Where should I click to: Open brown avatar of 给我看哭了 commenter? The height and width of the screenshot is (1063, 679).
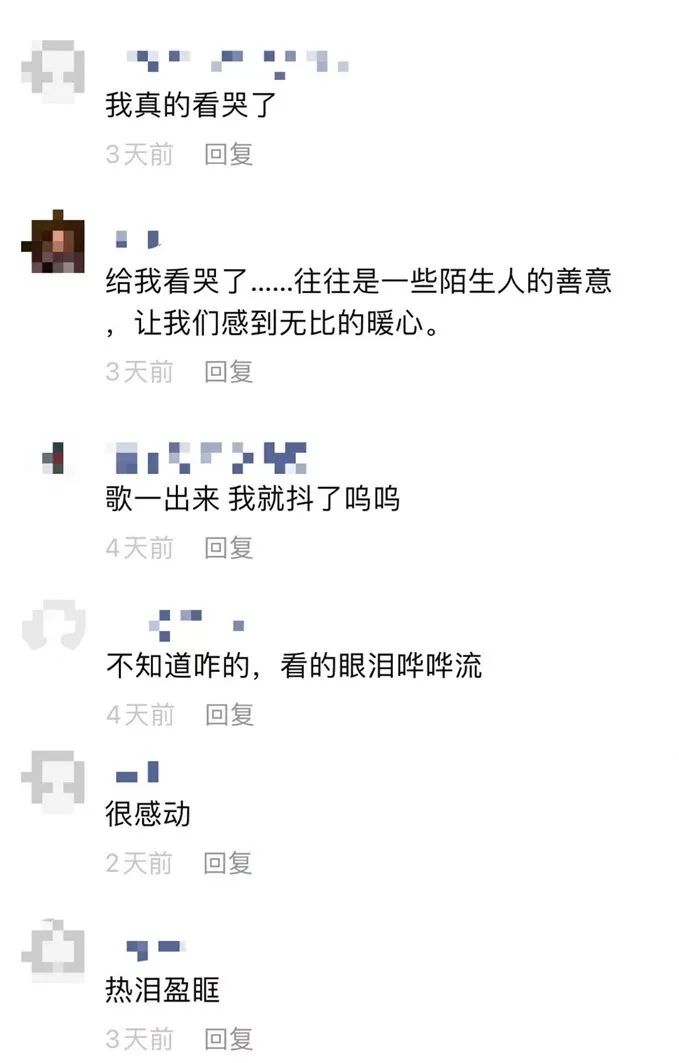53,242
